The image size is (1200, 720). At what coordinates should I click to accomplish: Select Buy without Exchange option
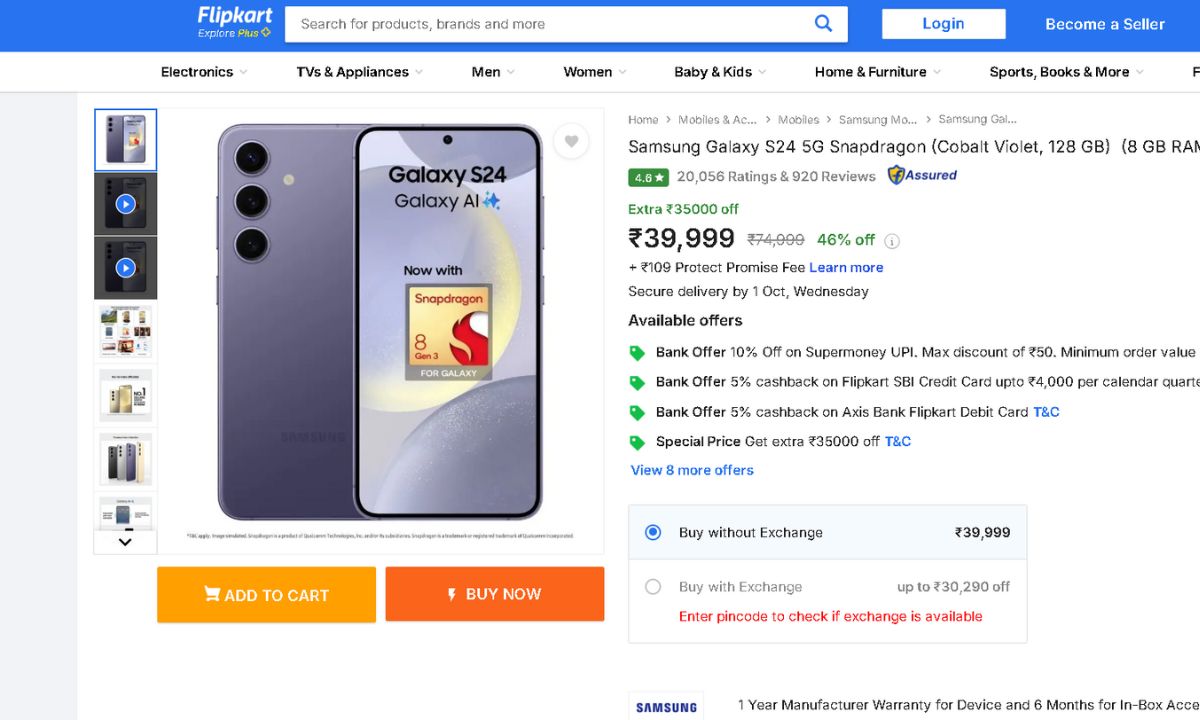[653, 532]
